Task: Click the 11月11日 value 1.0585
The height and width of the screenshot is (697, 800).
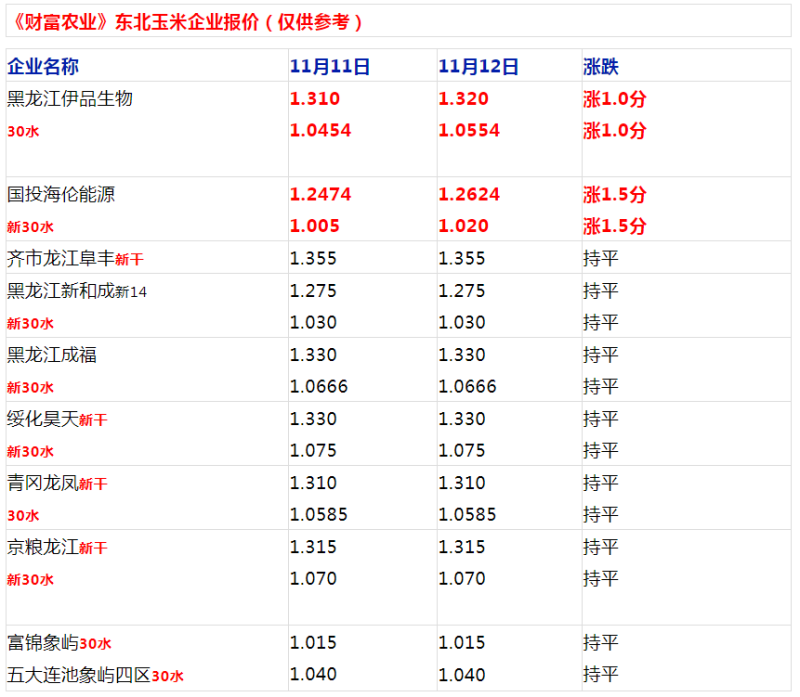Action: [x=319, y=514]
